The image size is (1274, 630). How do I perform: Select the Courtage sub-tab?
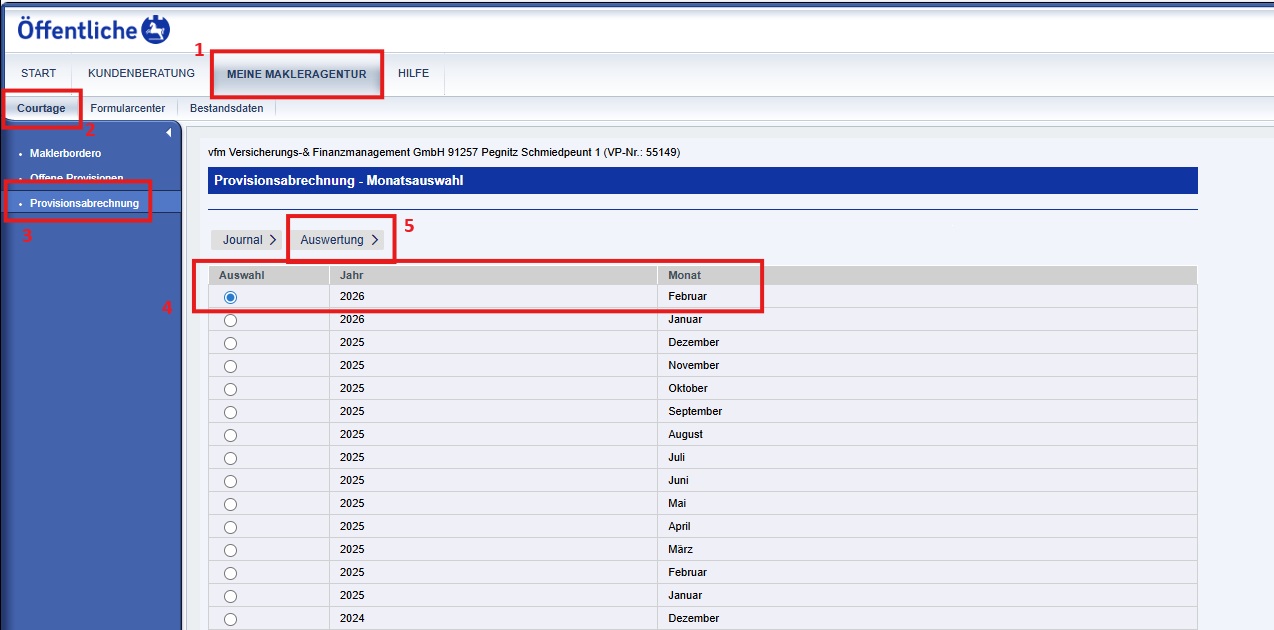click(x=41, y=108)
